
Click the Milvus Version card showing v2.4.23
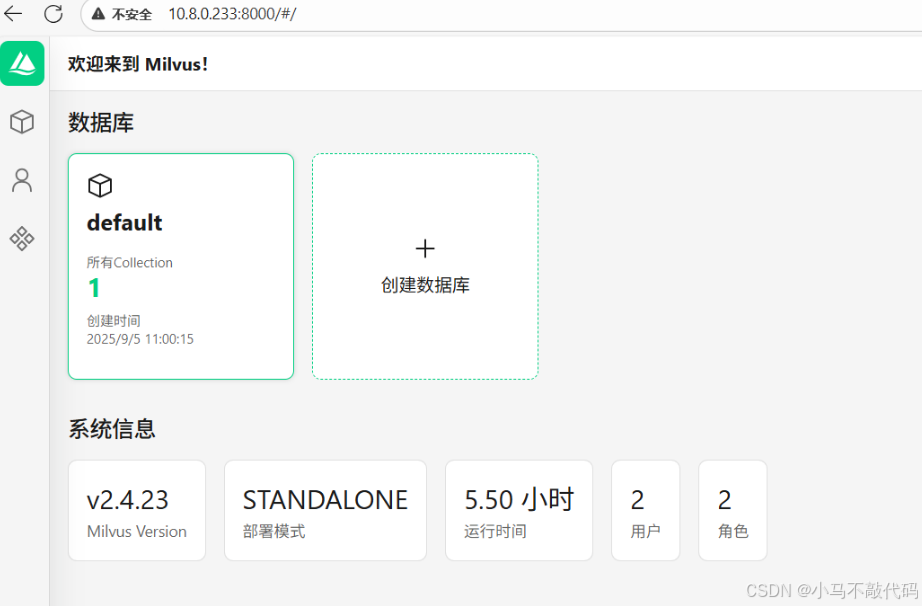137,510
